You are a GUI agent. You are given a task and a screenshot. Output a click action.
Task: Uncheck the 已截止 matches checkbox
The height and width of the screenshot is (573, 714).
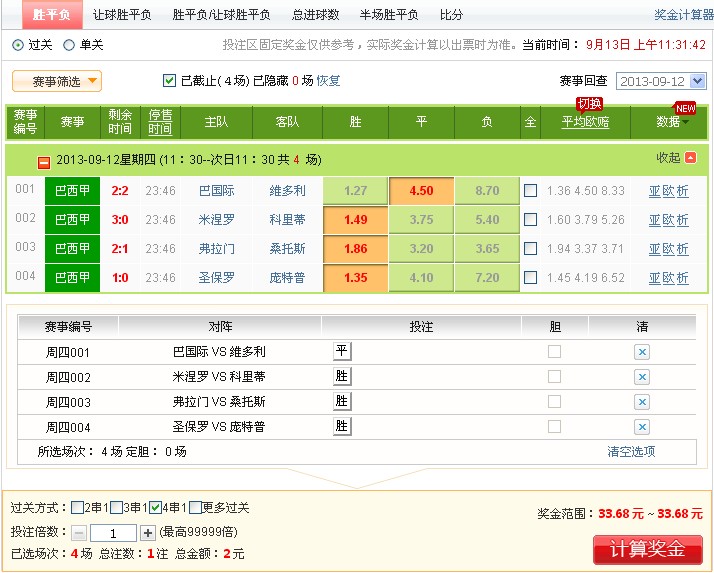pyautogui.click(x=169, y=81)
